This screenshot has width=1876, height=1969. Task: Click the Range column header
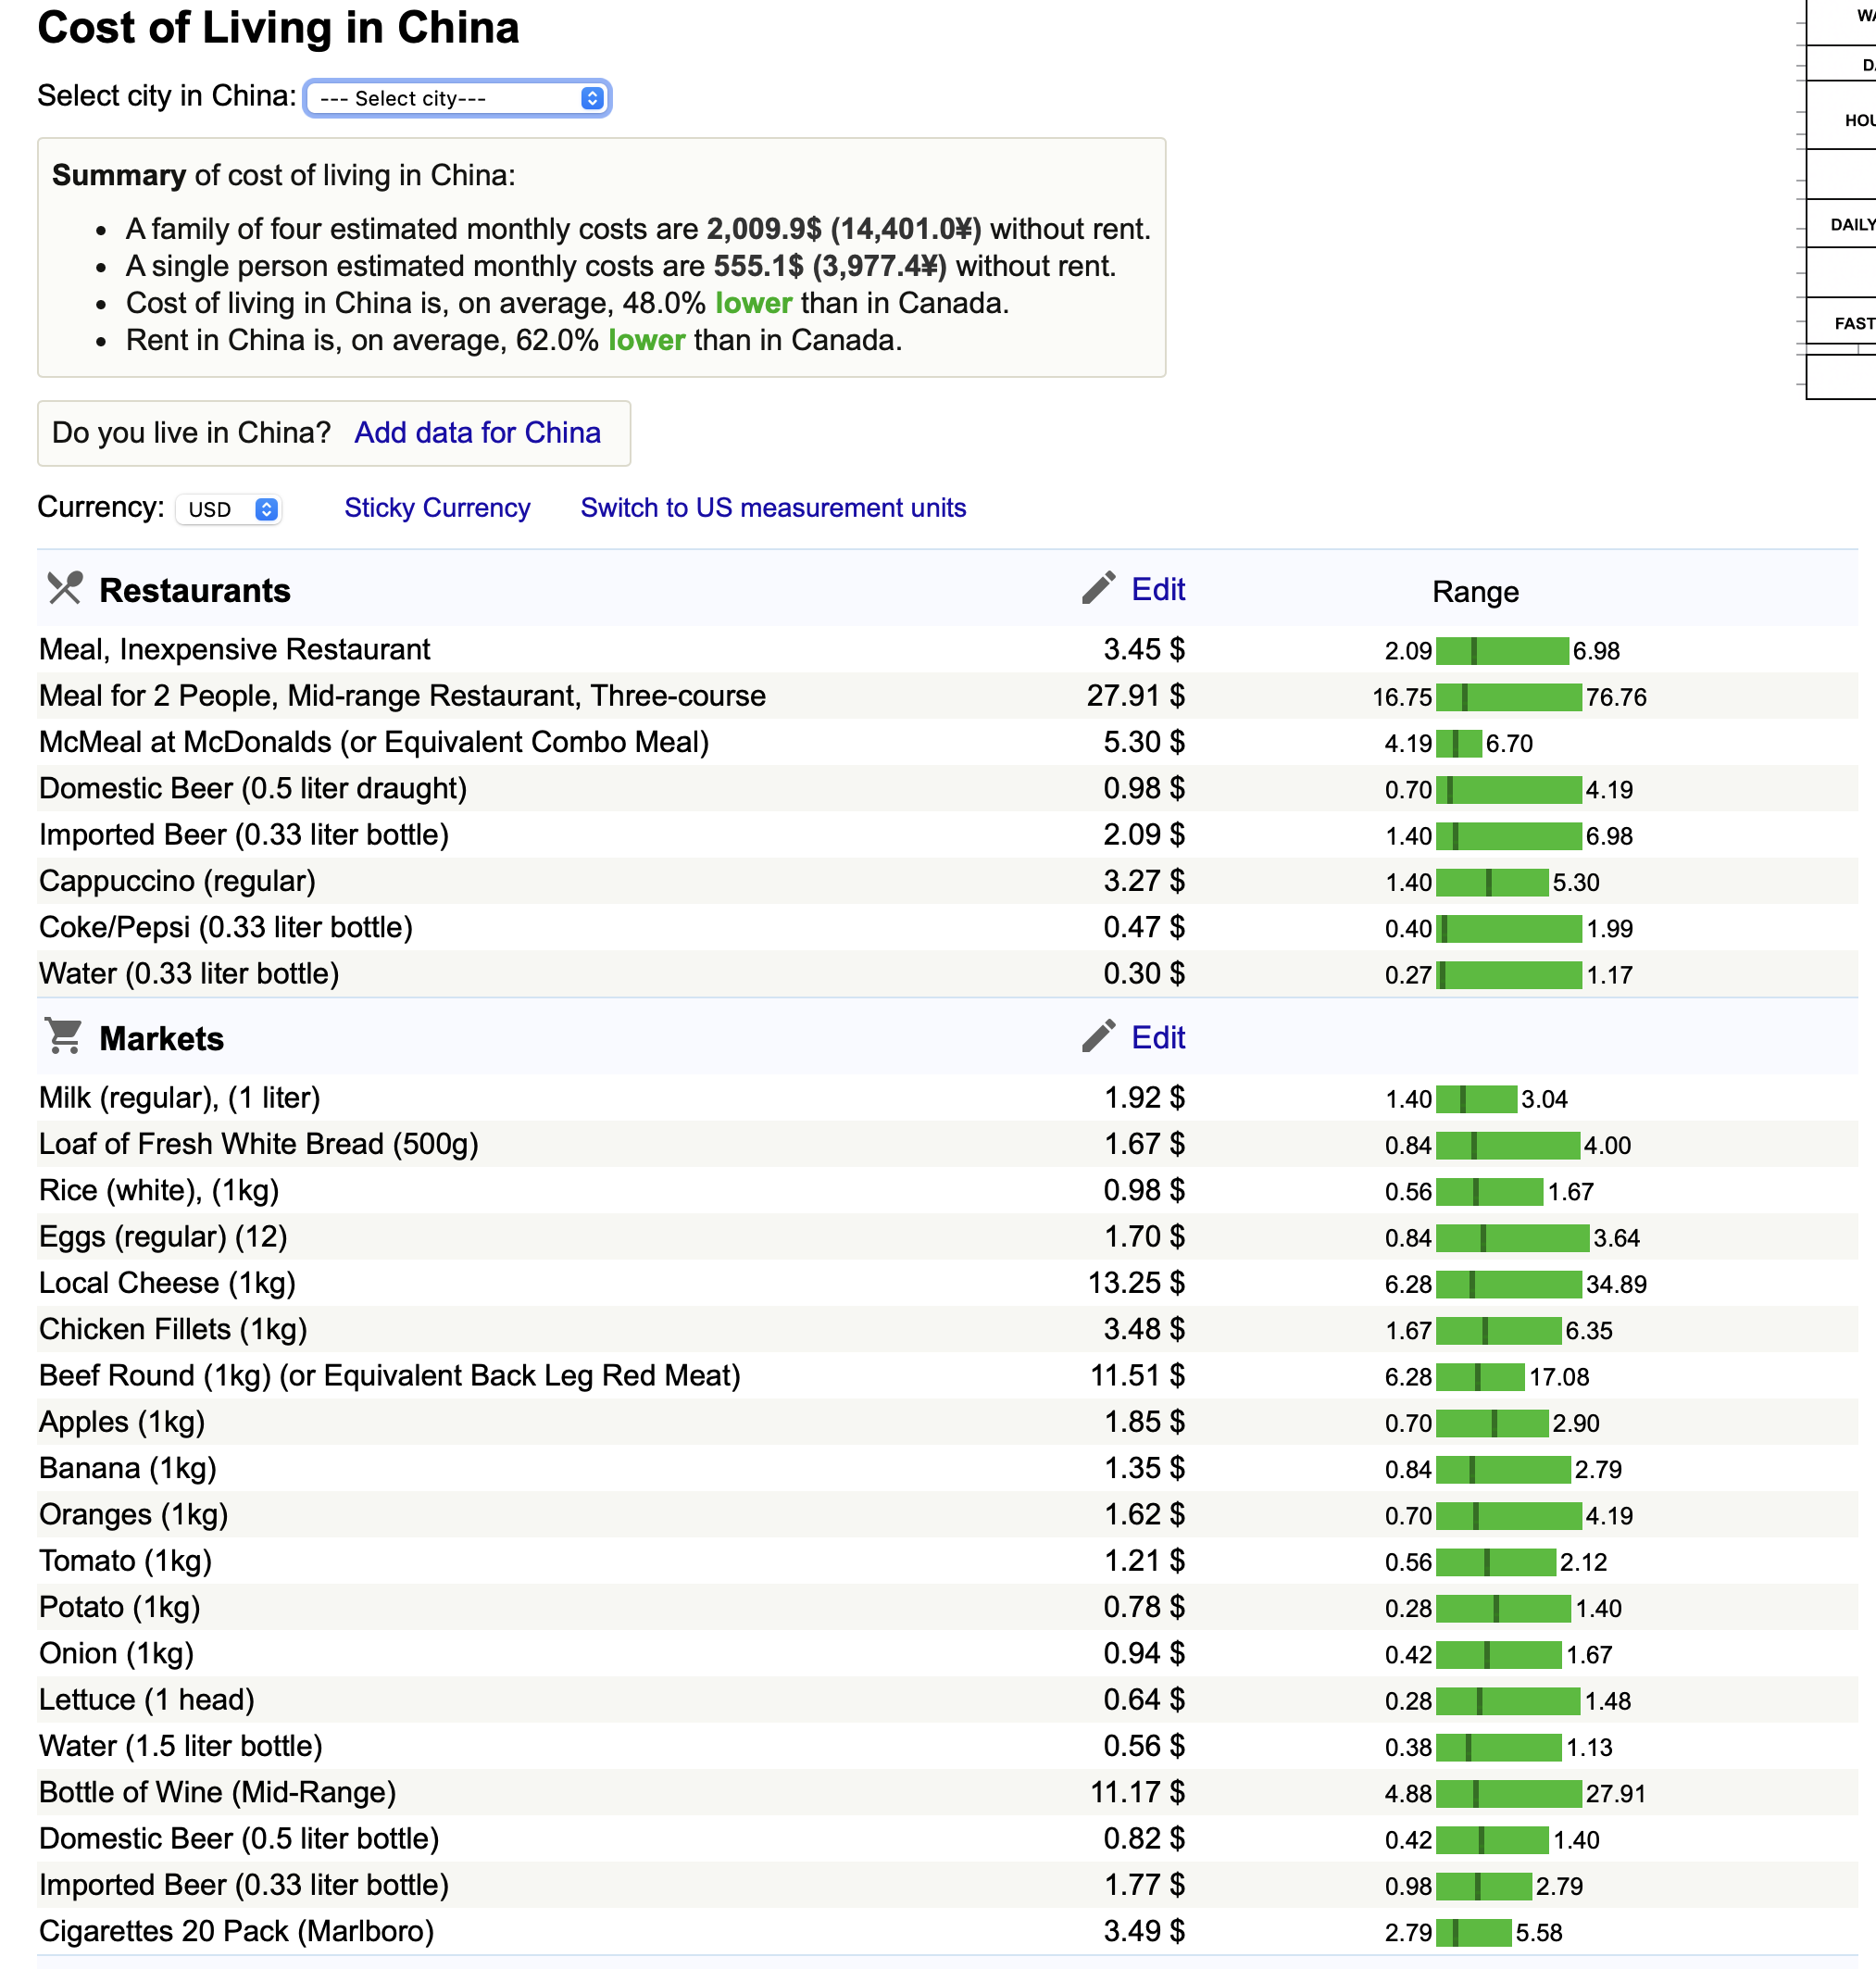[1475, 591]
